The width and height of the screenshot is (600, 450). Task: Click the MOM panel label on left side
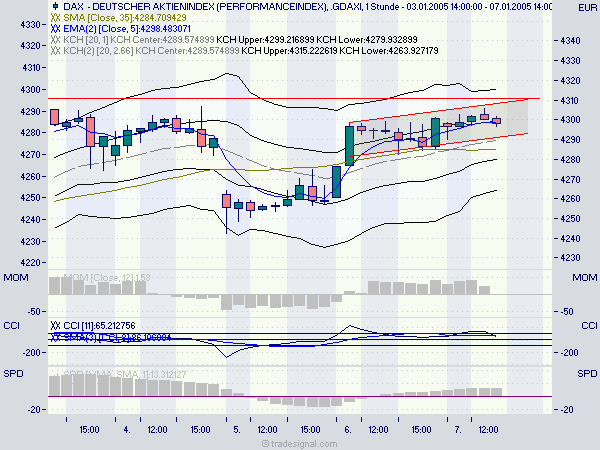(16, 277)
